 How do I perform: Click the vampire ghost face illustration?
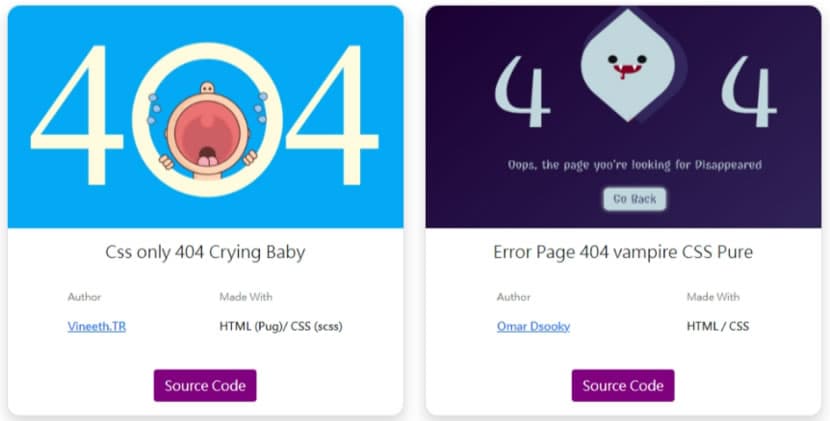point(628,66)
